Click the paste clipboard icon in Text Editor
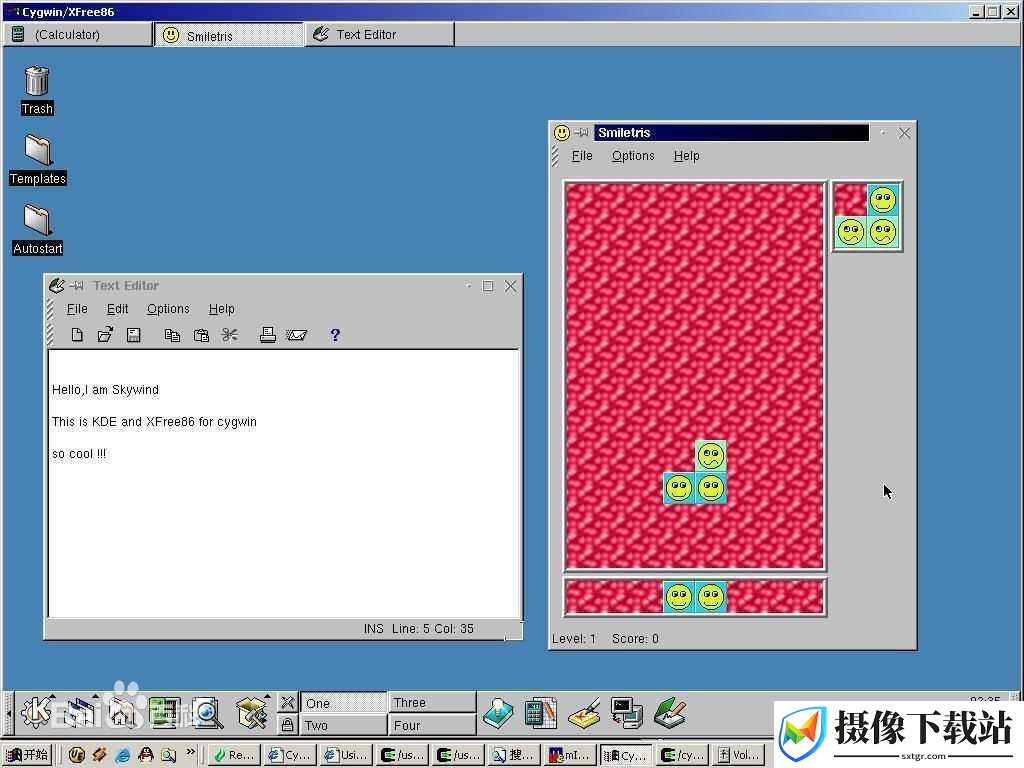This screenshot has height=768, width=1024. (x=201, y=335)
